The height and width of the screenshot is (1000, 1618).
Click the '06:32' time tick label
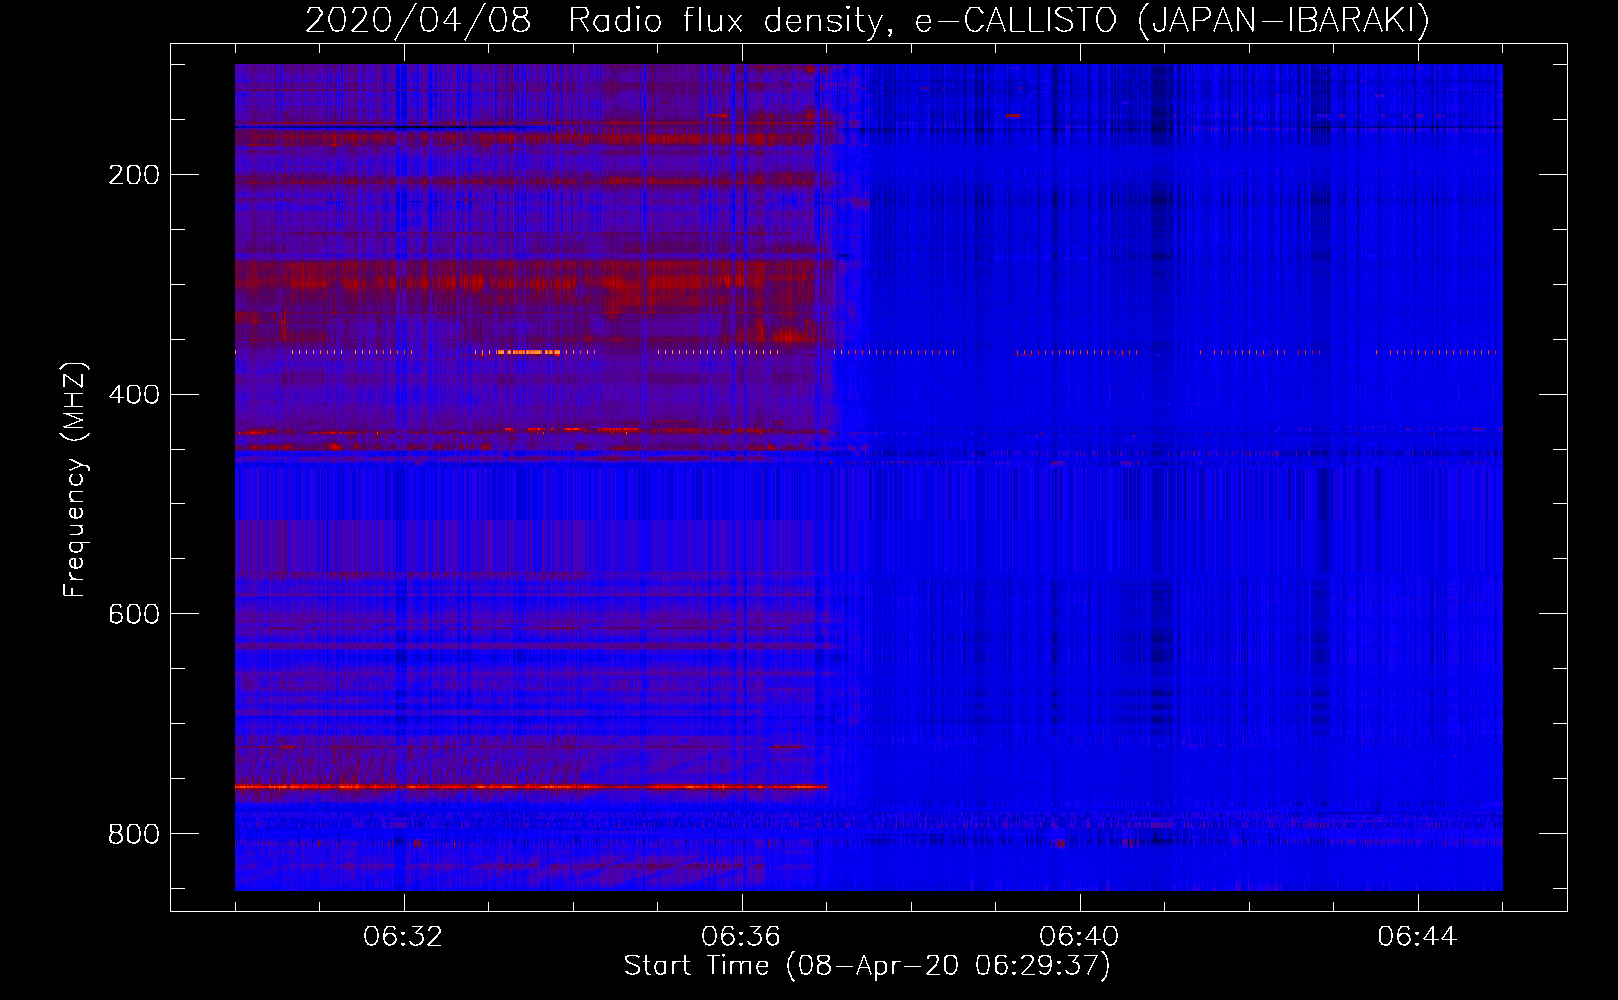tap(403, 937)
